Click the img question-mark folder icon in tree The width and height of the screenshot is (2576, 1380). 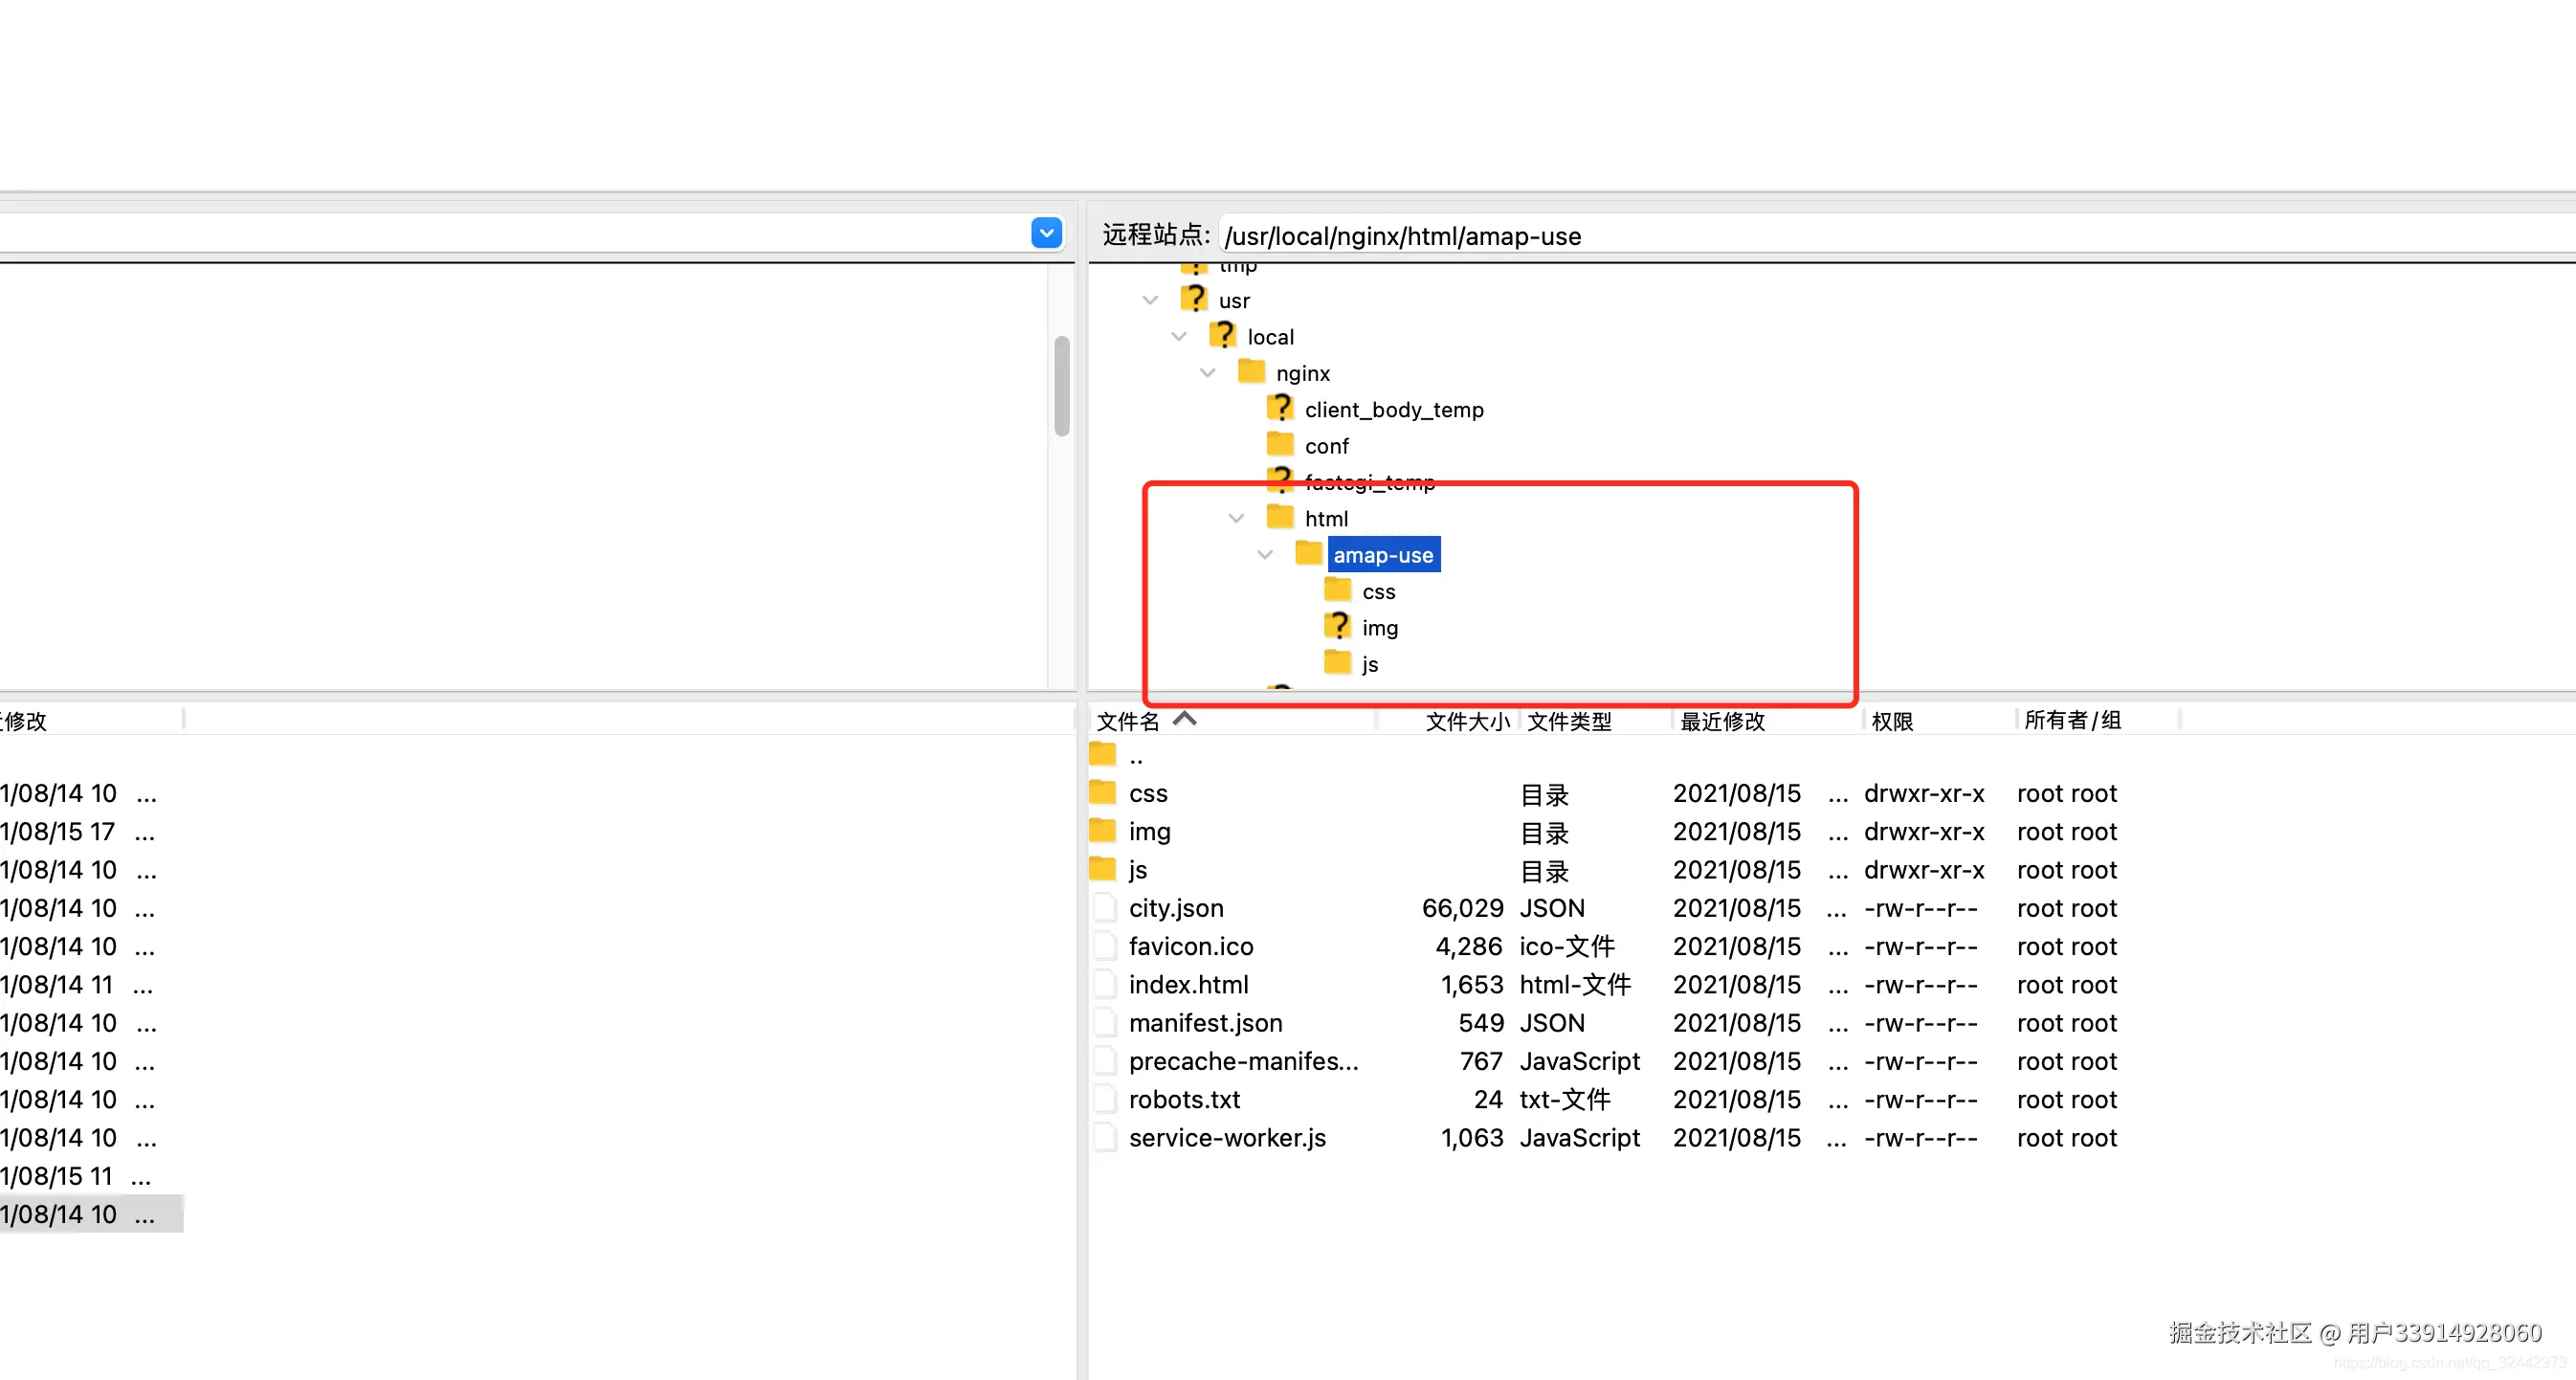(x=1338, y=627)
